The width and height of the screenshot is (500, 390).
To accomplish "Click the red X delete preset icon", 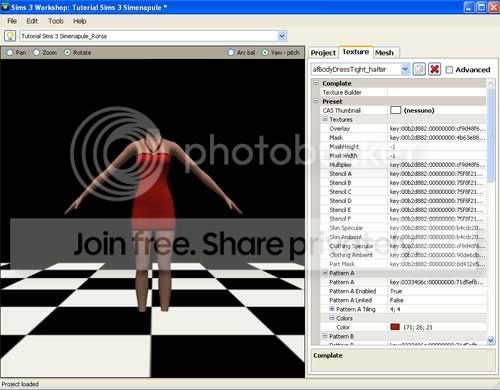I will (434, 69).
